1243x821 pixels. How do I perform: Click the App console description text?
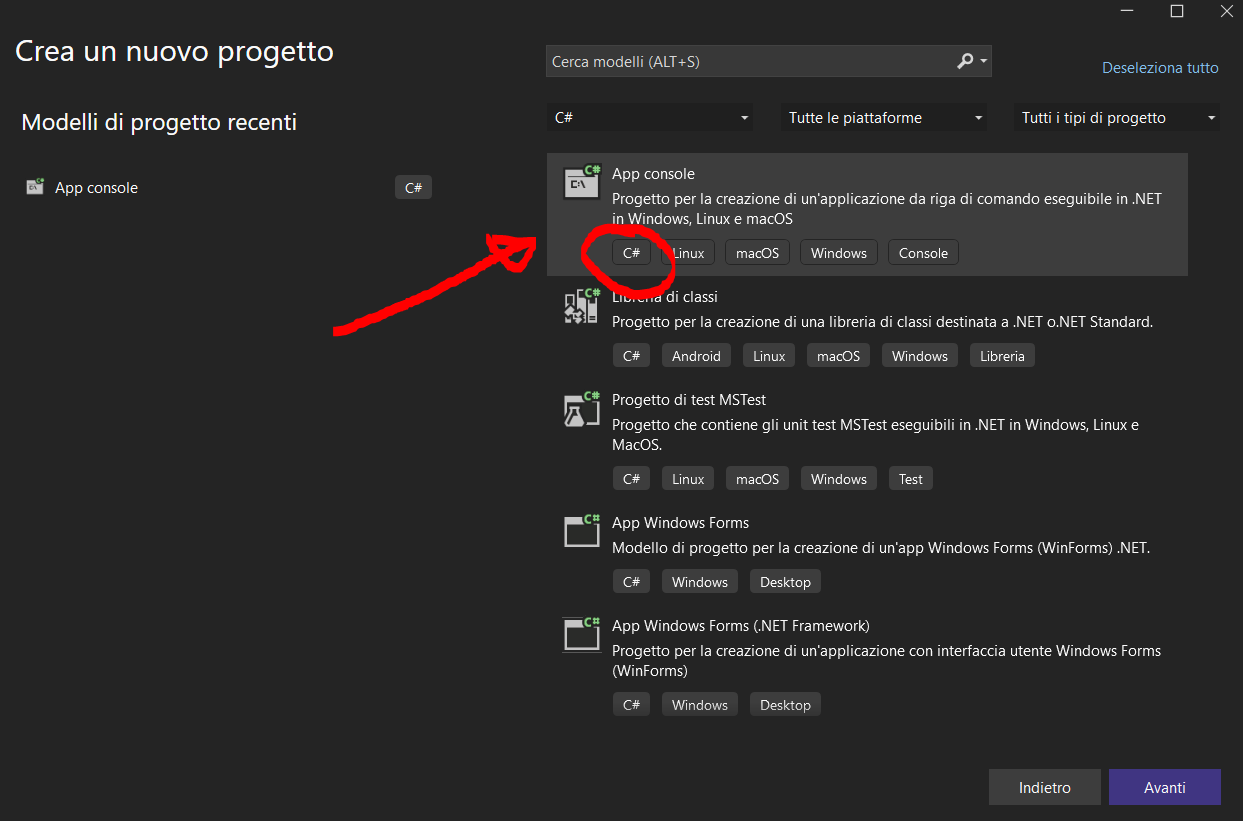pos(887,209)
